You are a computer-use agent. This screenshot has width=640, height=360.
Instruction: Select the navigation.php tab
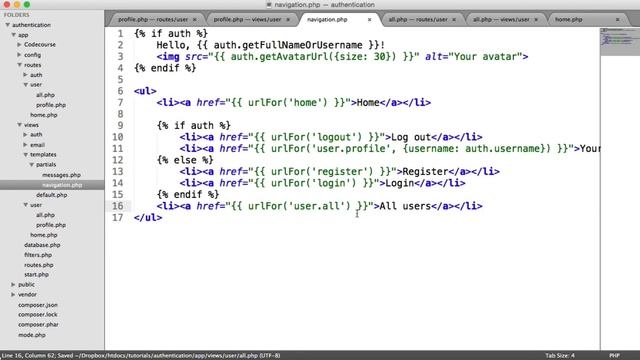pos(327,19)
